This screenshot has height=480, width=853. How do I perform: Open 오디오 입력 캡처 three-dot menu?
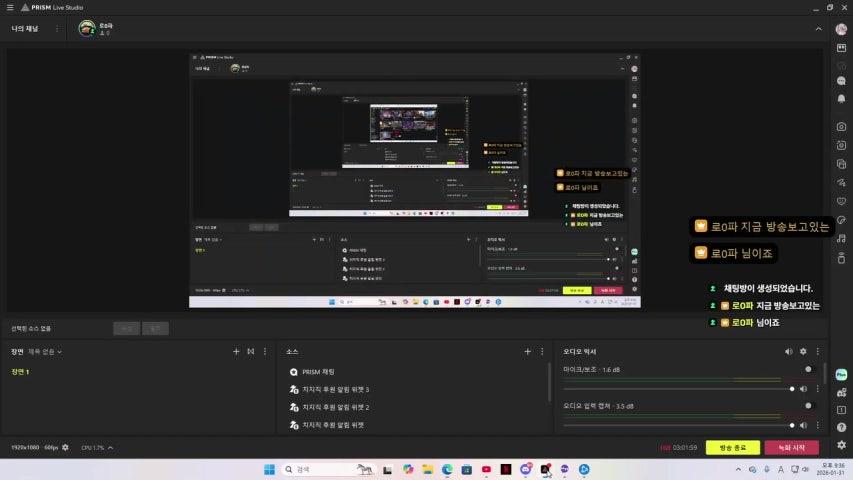[818, 425]
